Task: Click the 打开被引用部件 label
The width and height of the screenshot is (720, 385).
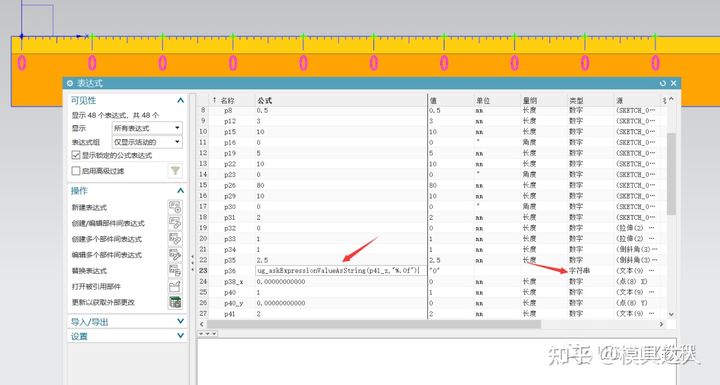Action: [96, 286]
